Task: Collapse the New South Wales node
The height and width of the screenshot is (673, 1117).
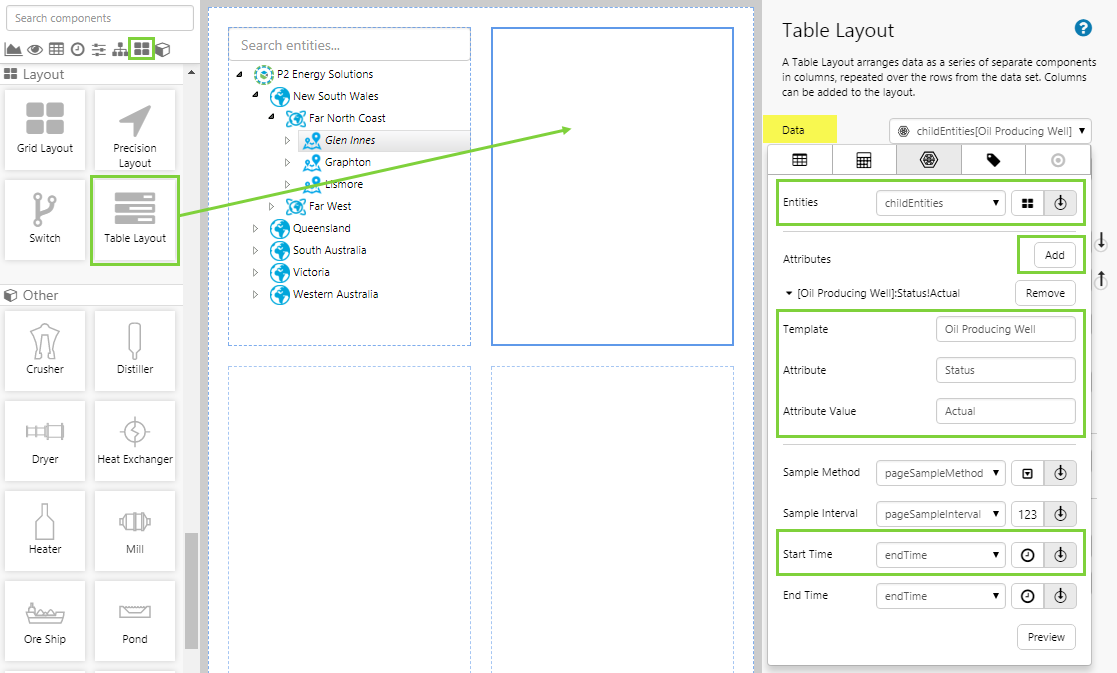Action: coord(255,95)
